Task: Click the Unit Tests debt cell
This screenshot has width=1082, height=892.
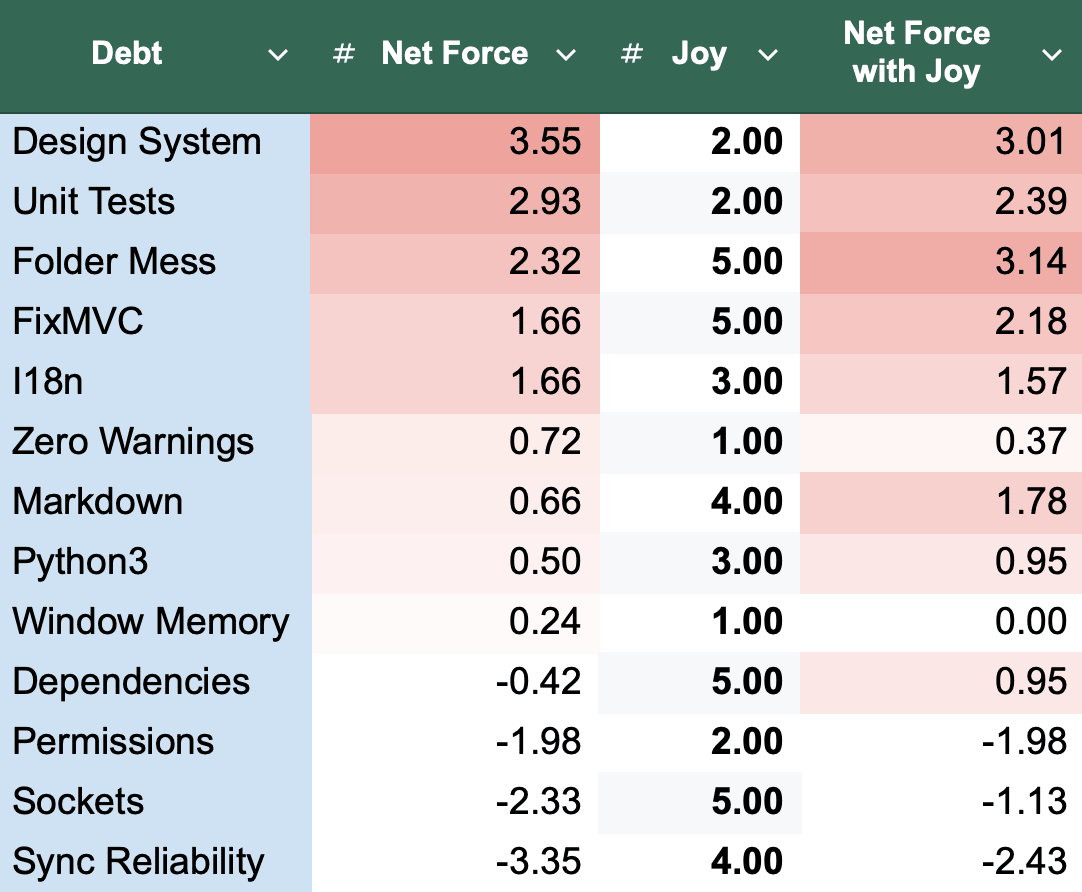Action: (94, 202)
